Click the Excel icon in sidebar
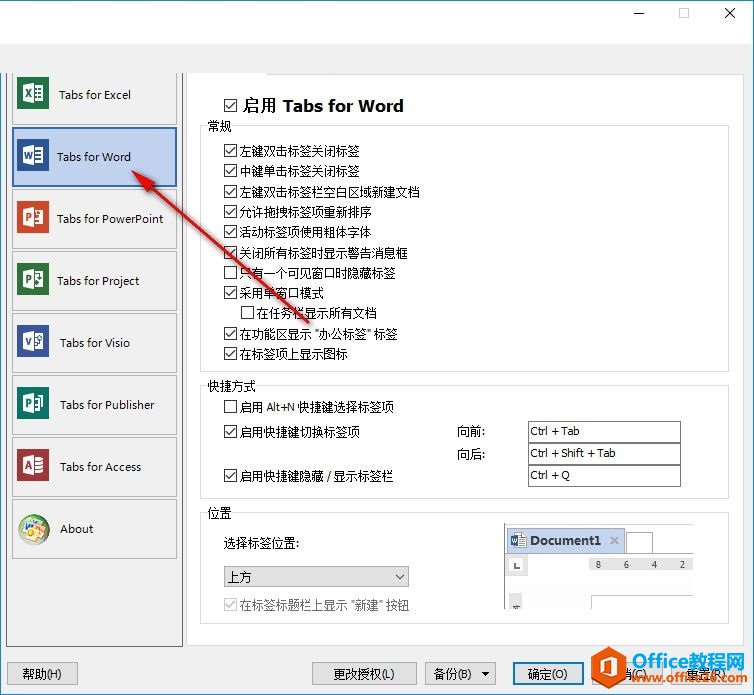 pos(33,93)
